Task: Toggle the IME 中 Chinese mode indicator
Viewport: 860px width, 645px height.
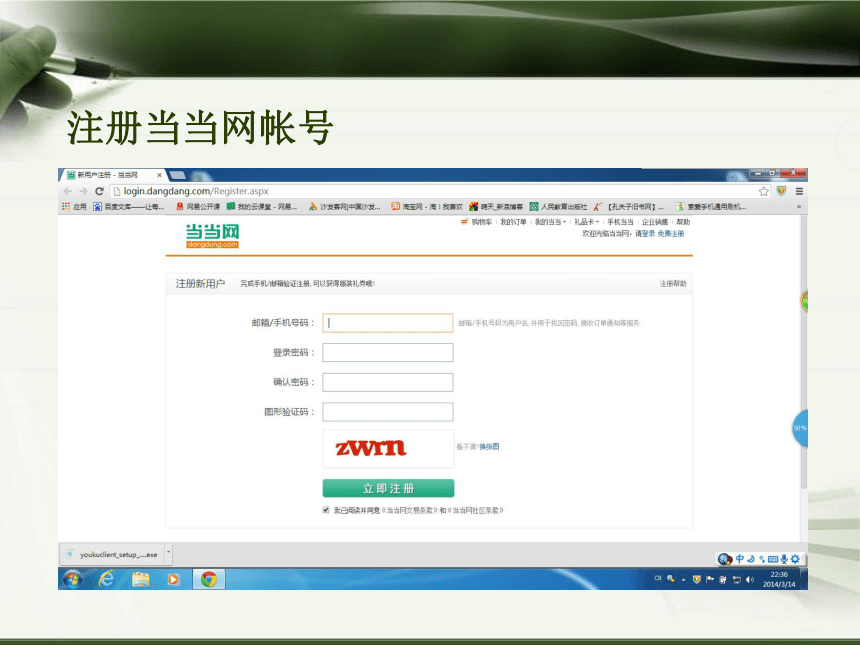Action: [x=740, y=559]
